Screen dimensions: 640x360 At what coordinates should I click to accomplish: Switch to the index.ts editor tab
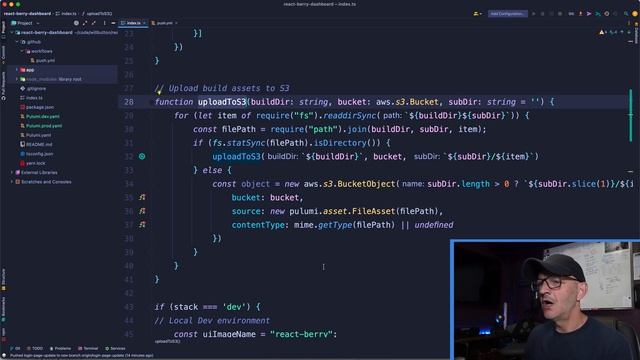(133, 23)
